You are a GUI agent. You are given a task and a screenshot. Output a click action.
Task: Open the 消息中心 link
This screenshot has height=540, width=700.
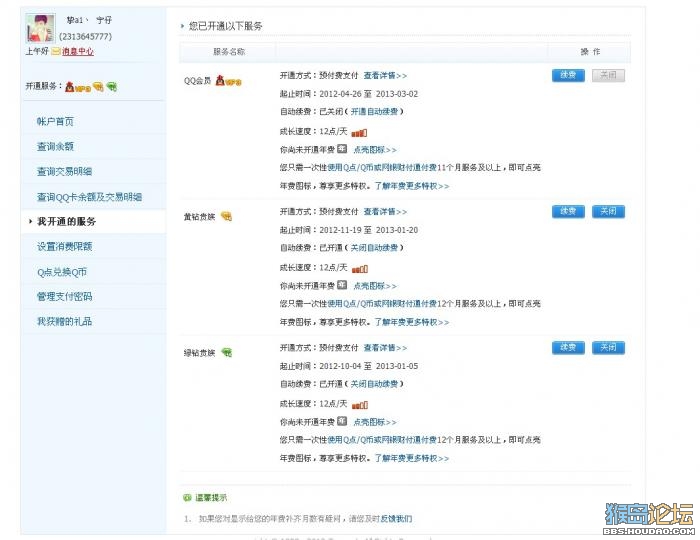(78, 51)
